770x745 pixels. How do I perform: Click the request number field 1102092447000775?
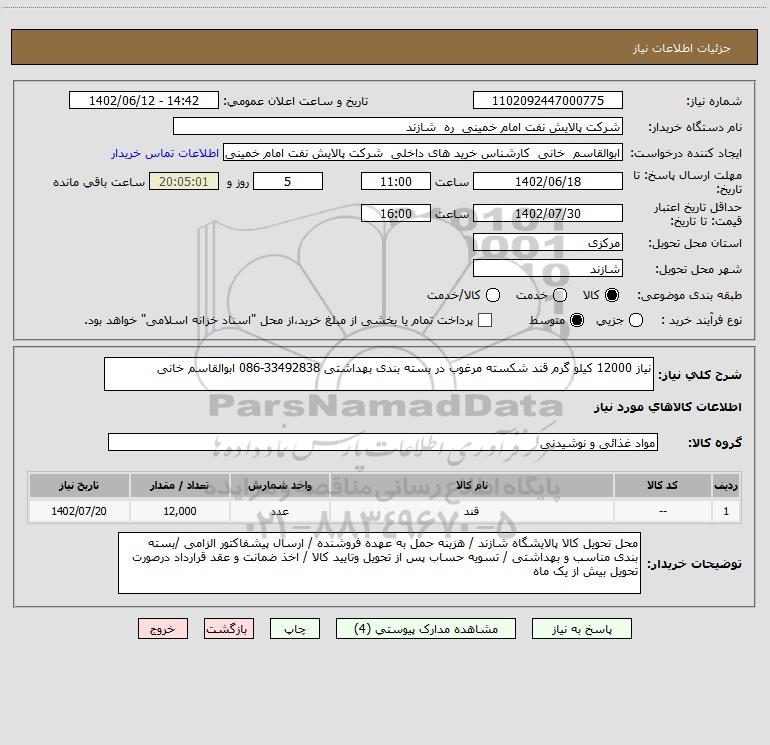point(548,101)
